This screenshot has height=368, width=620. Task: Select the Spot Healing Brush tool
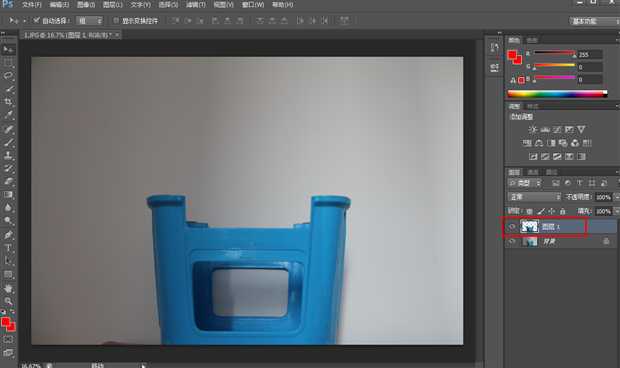(x=8, y=129)
